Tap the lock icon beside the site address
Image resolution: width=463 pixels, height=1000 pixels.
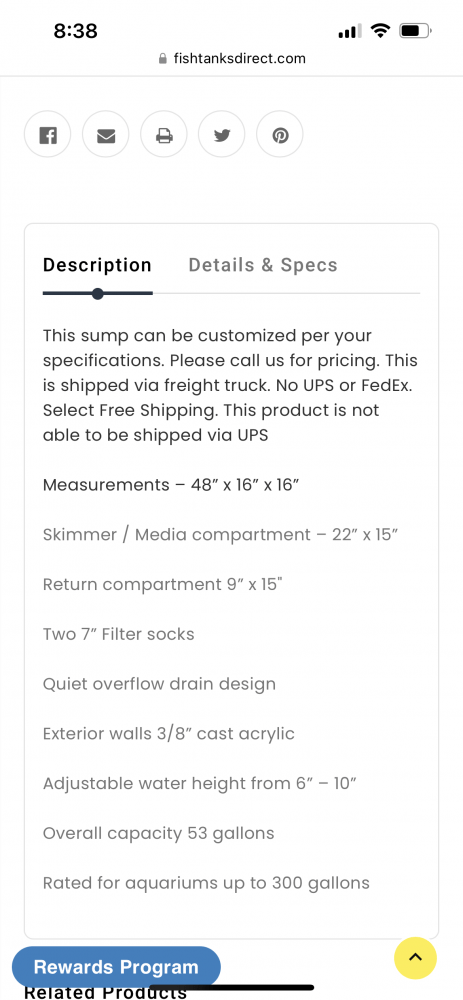pos(163,59)
